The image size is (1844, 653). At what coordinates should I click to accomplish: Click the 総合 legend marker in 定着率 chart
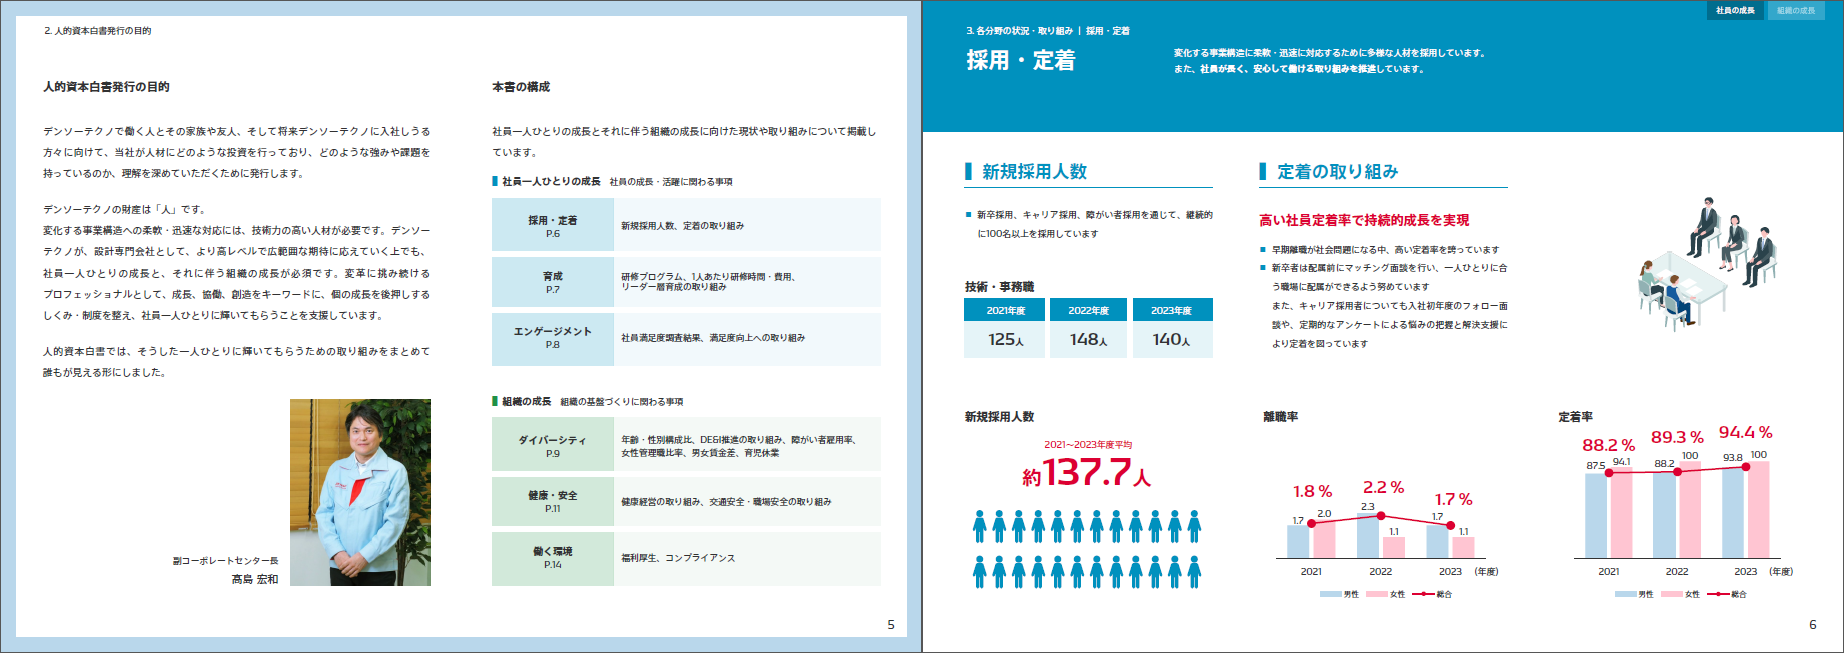click(x=1719, y=594)
